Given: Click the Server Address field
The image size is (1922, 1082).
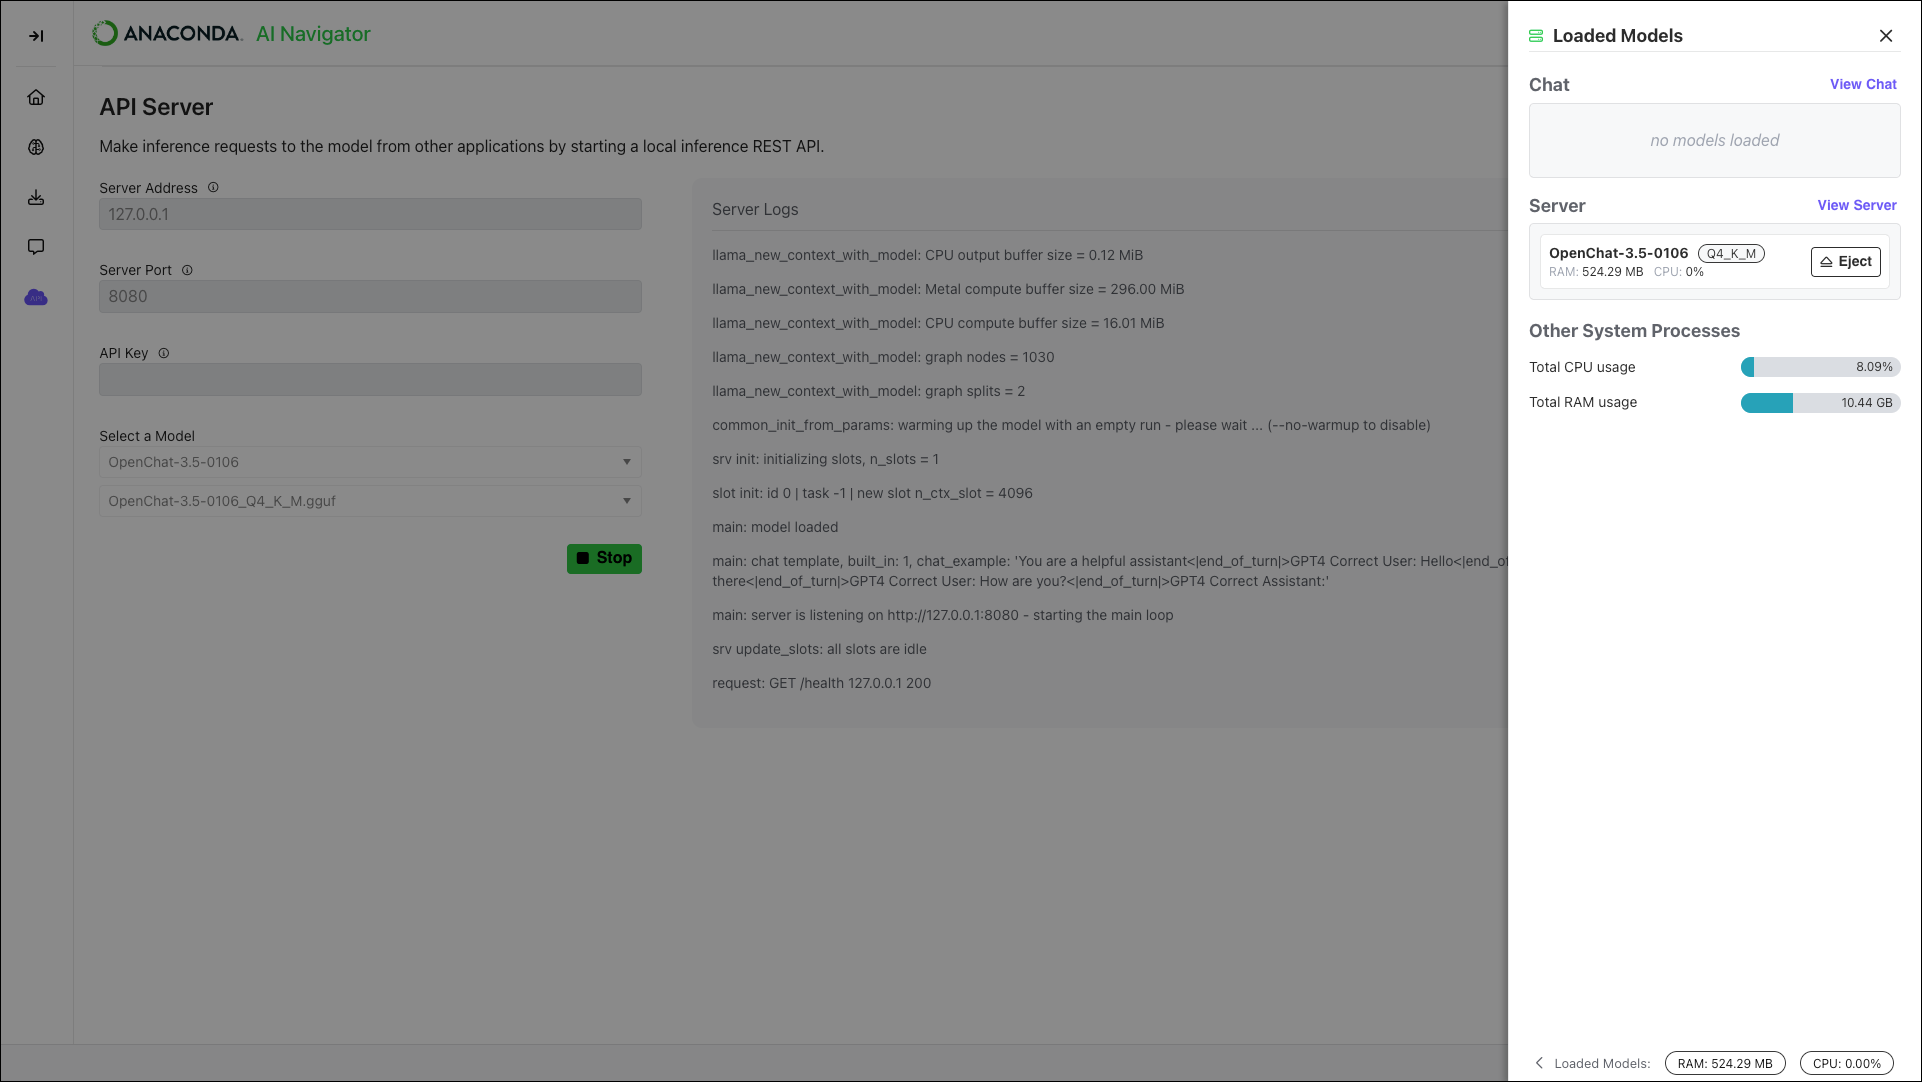Looking at the screenshot, I should (x=370, y=214).
